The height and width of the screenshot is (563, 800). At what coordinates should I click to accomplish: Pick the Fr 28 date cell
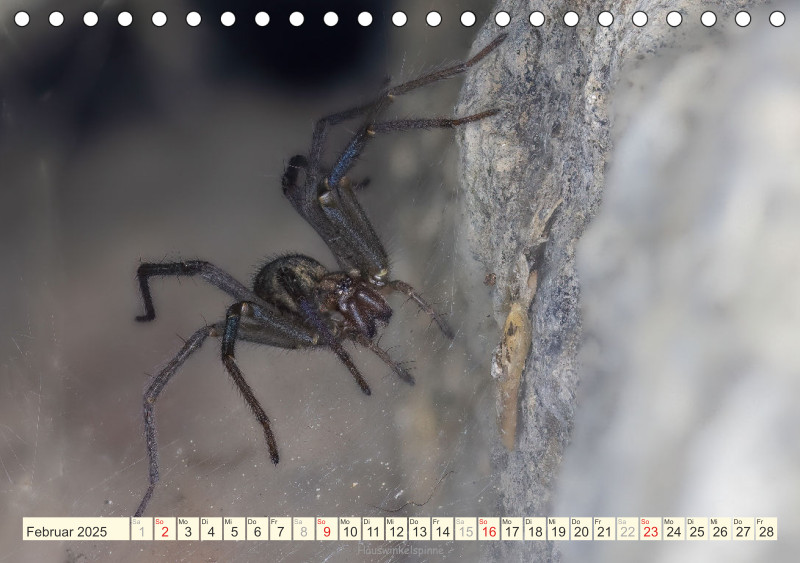click(x=766, y=529)
